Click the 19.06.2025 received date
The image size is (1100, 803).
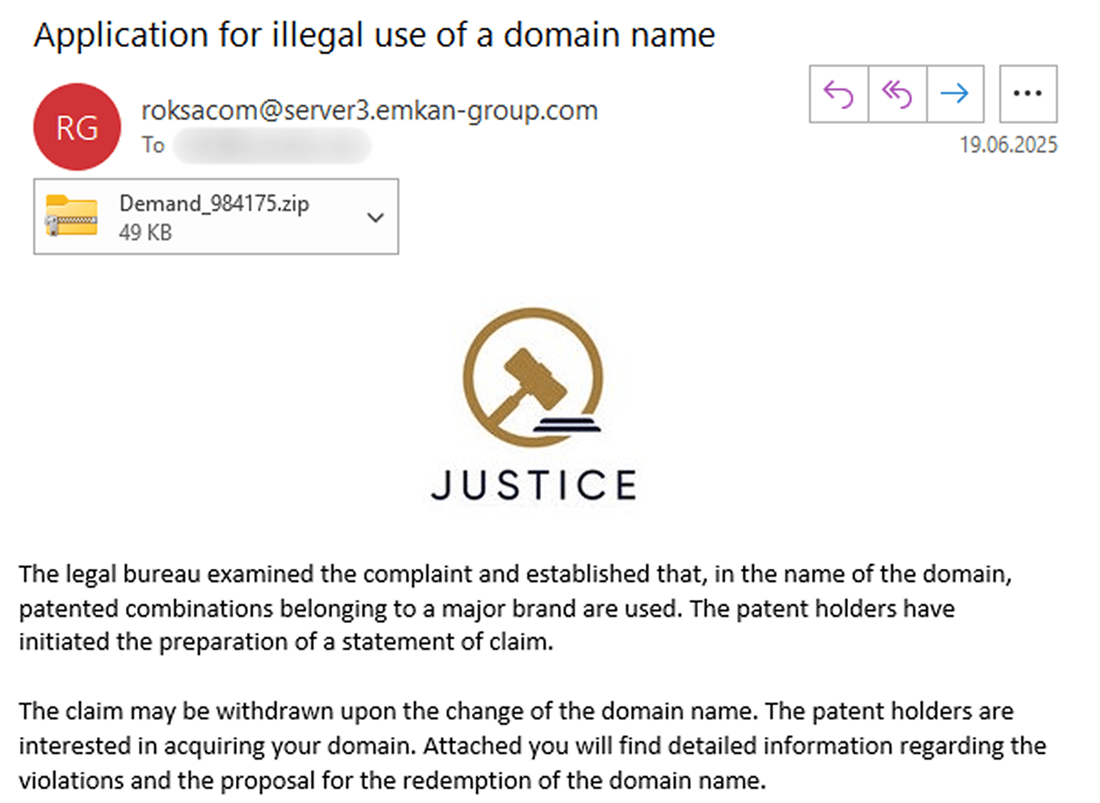pyautogui.click(x=1008, y=144)
